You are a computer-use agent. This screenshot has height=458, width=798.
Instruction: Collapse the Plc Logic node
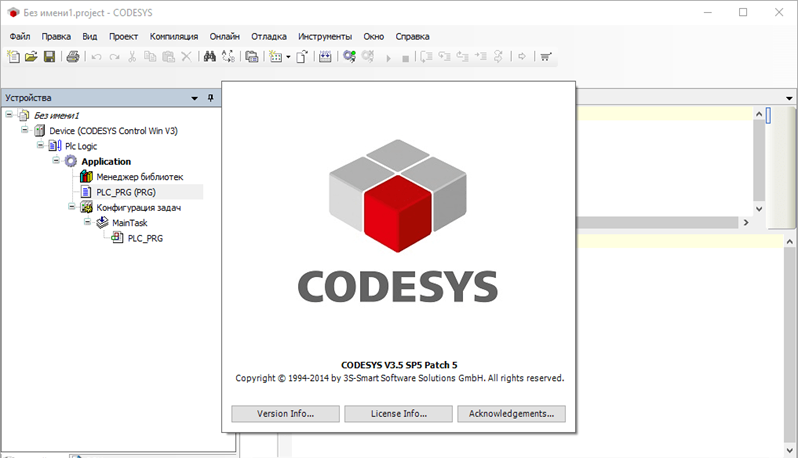pos(40,145)
